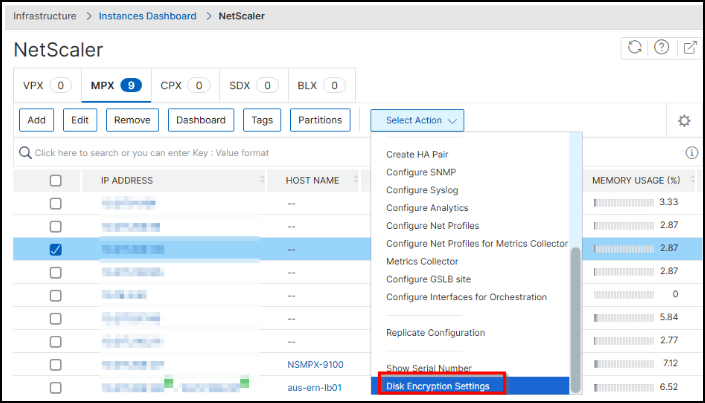Viewport: 705px width, 403px height.
Task: Choose Disk Encryption Settings menu item
Action: [437, 385]
